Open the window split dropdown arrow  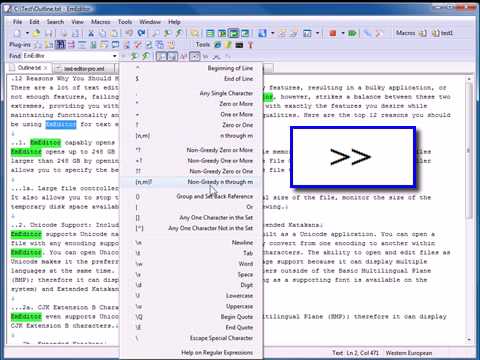pyautogui.click(x=317, y=33)
